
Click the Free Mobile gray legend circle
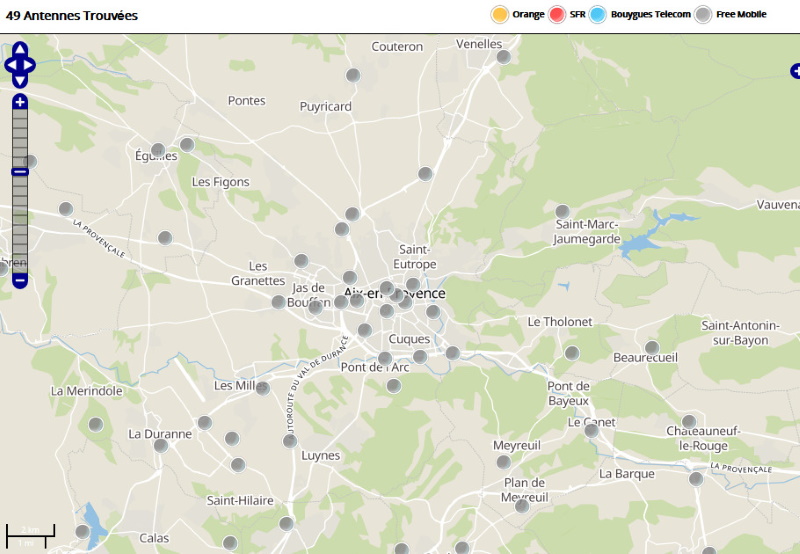704,14
